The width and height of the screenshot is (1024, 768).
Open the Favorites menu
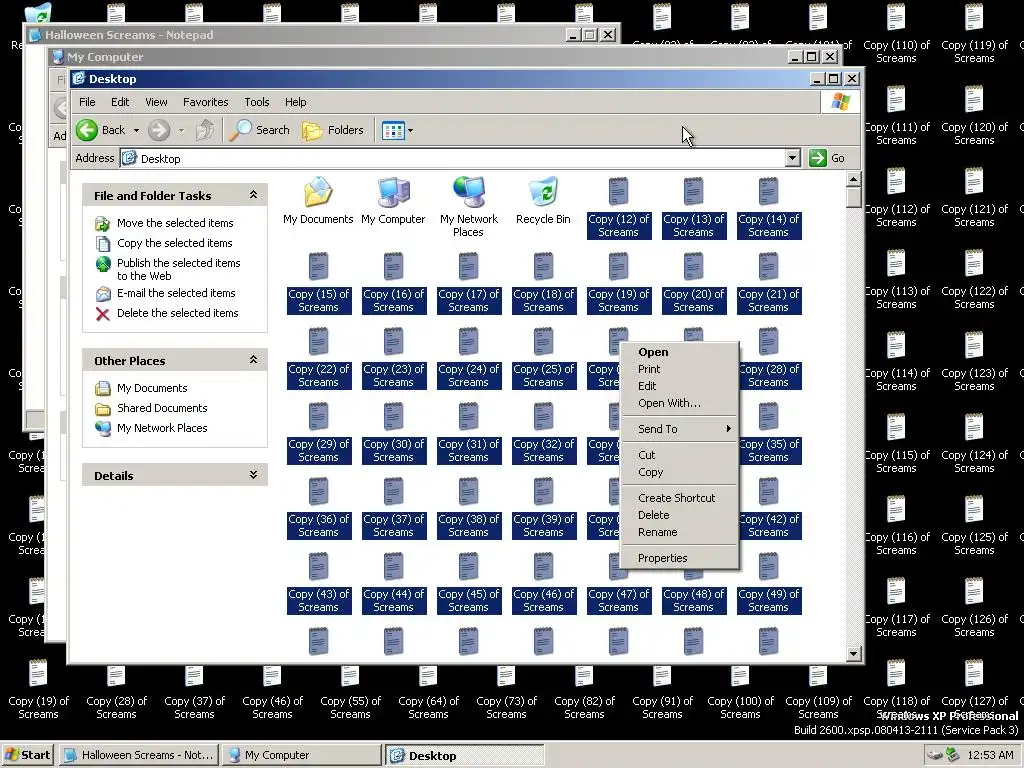click(x=206, y=102)
